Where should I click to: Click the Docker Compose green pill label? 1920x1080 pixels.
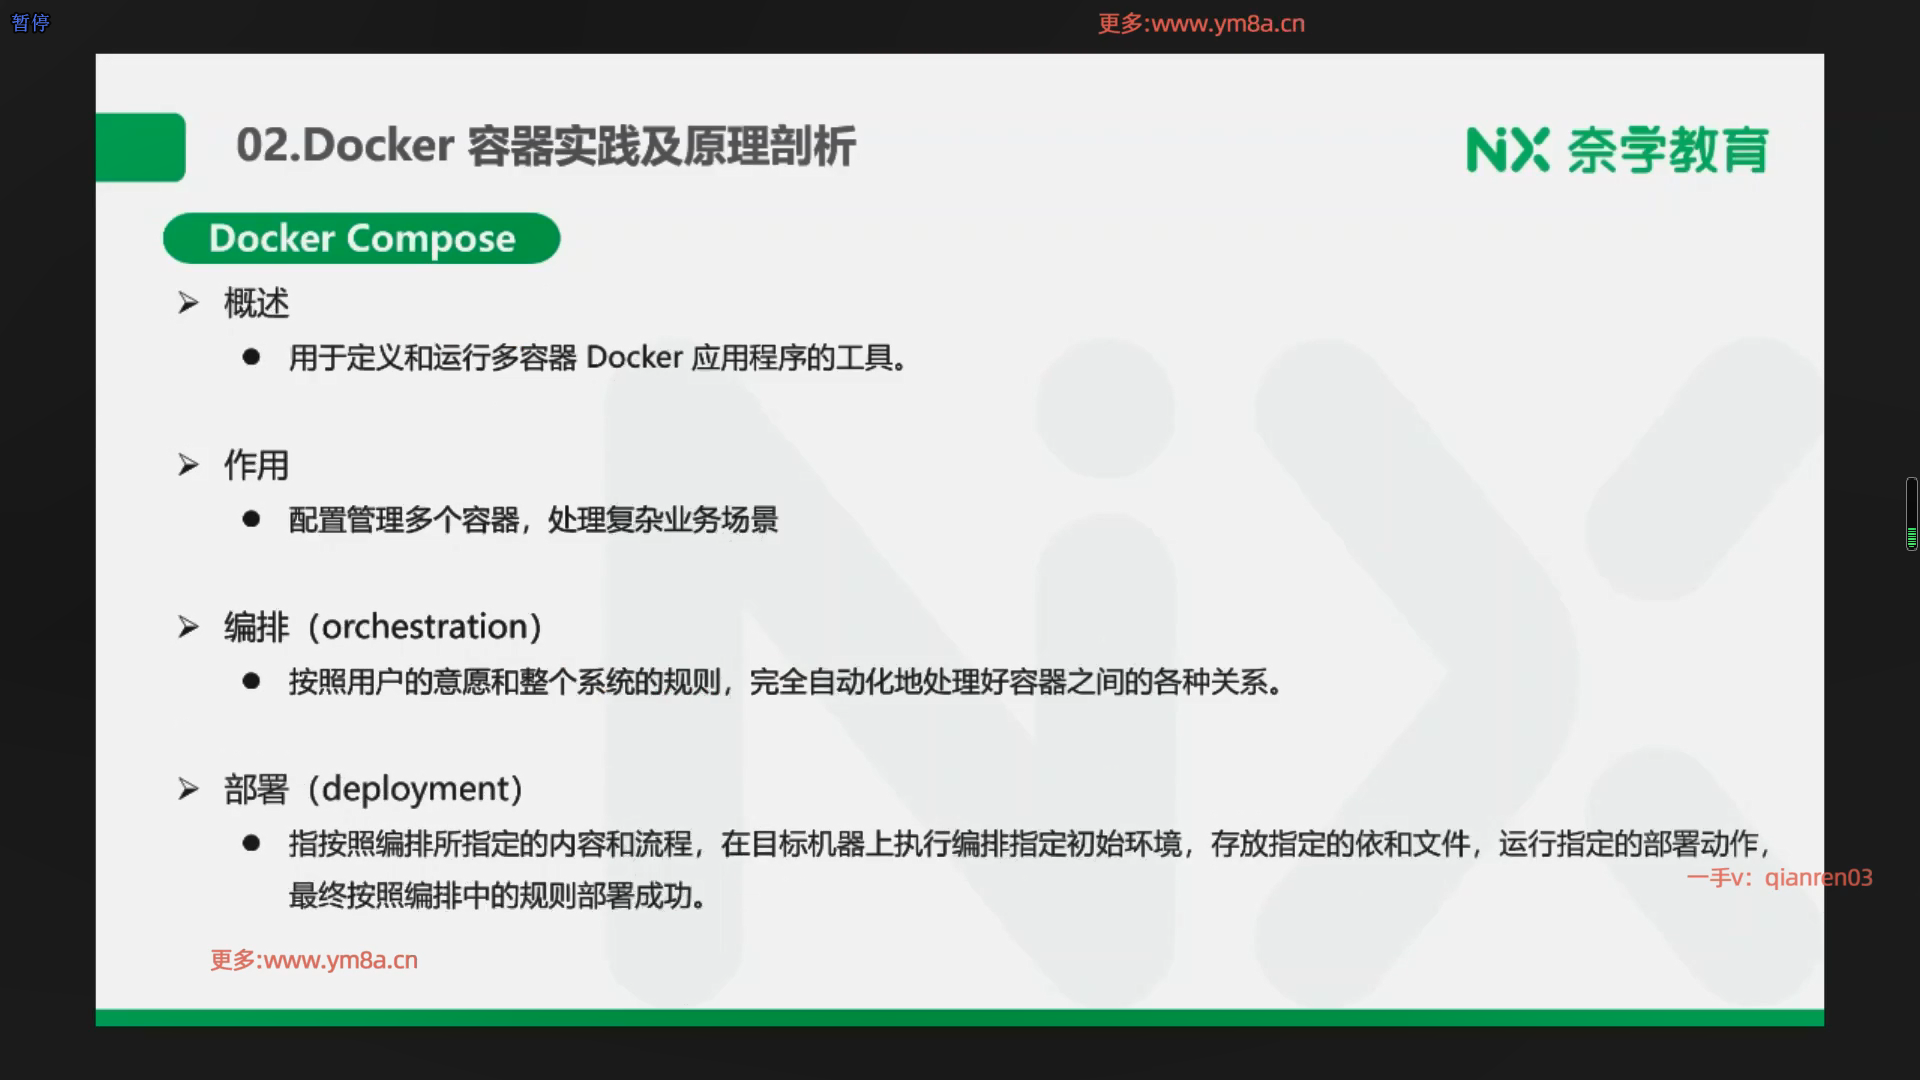pyautogui.click(x=361, y=238)
